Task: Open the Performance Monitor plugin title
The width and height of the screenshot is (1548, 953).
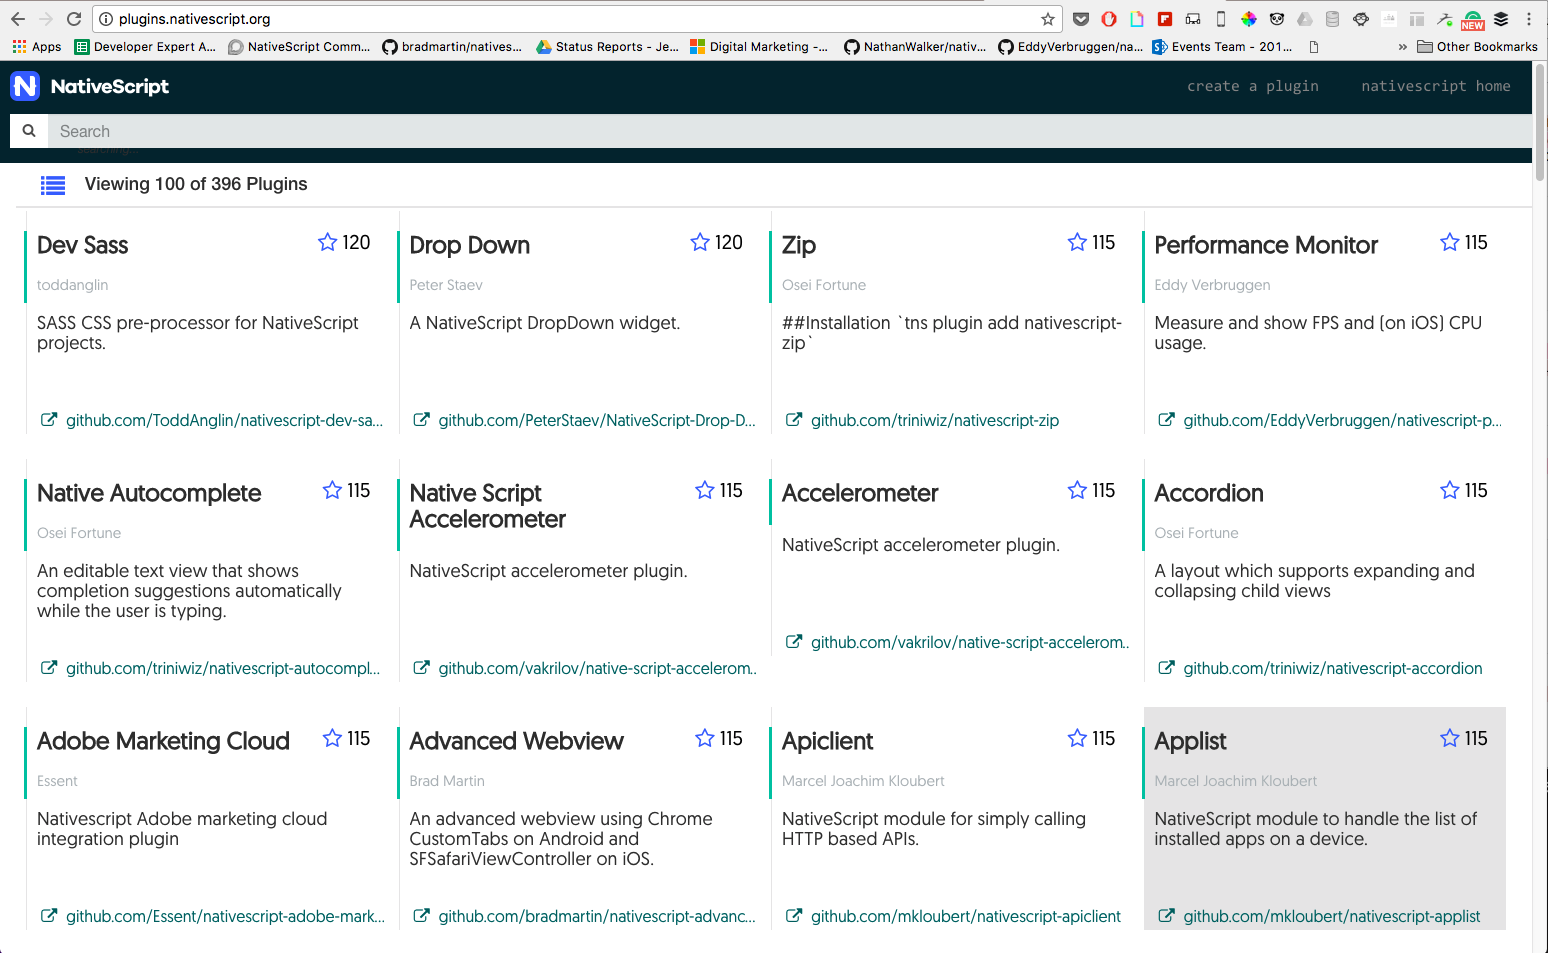Action: pyautogui.click(x=1266, y=245)
